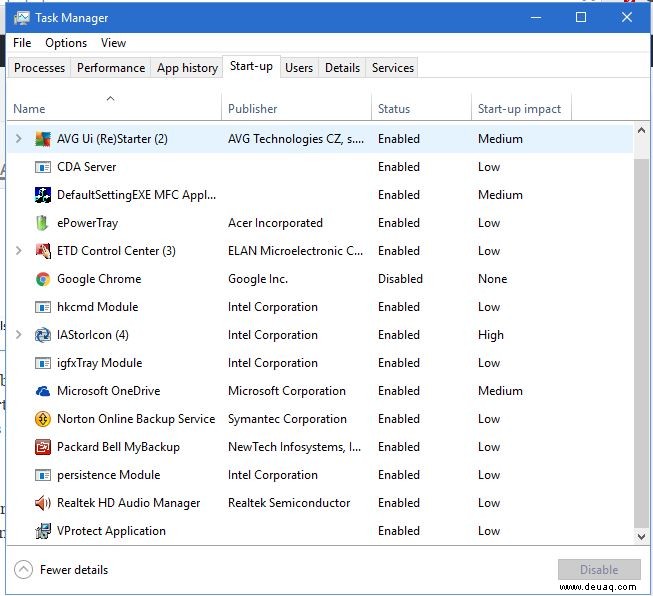Click Acer Incorporated publisher cell
The height and width of the screenshot is (596, 653).
[275, 223]
